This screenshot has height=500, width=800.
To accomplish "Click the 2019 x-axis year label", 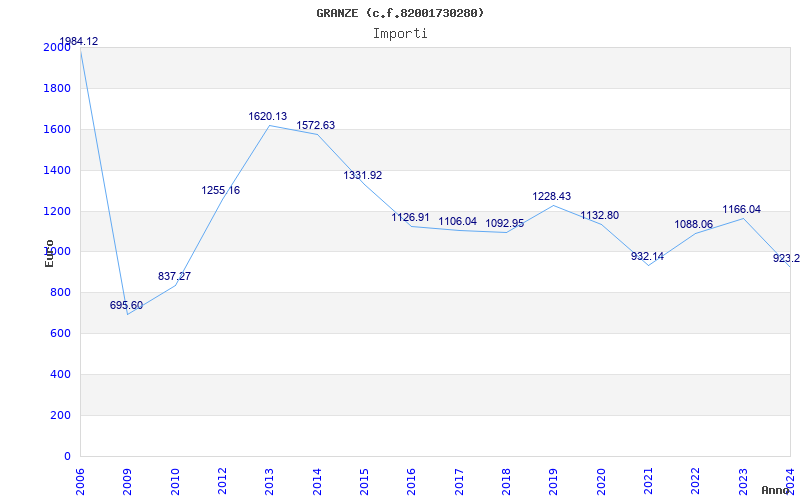I will point(554,482).
